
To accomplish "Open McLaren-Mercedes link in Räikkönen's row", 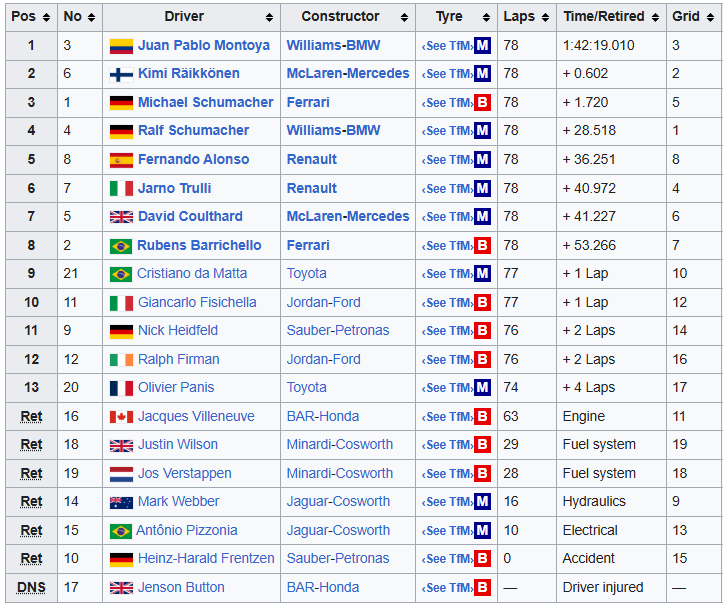I will click(348, 74).
